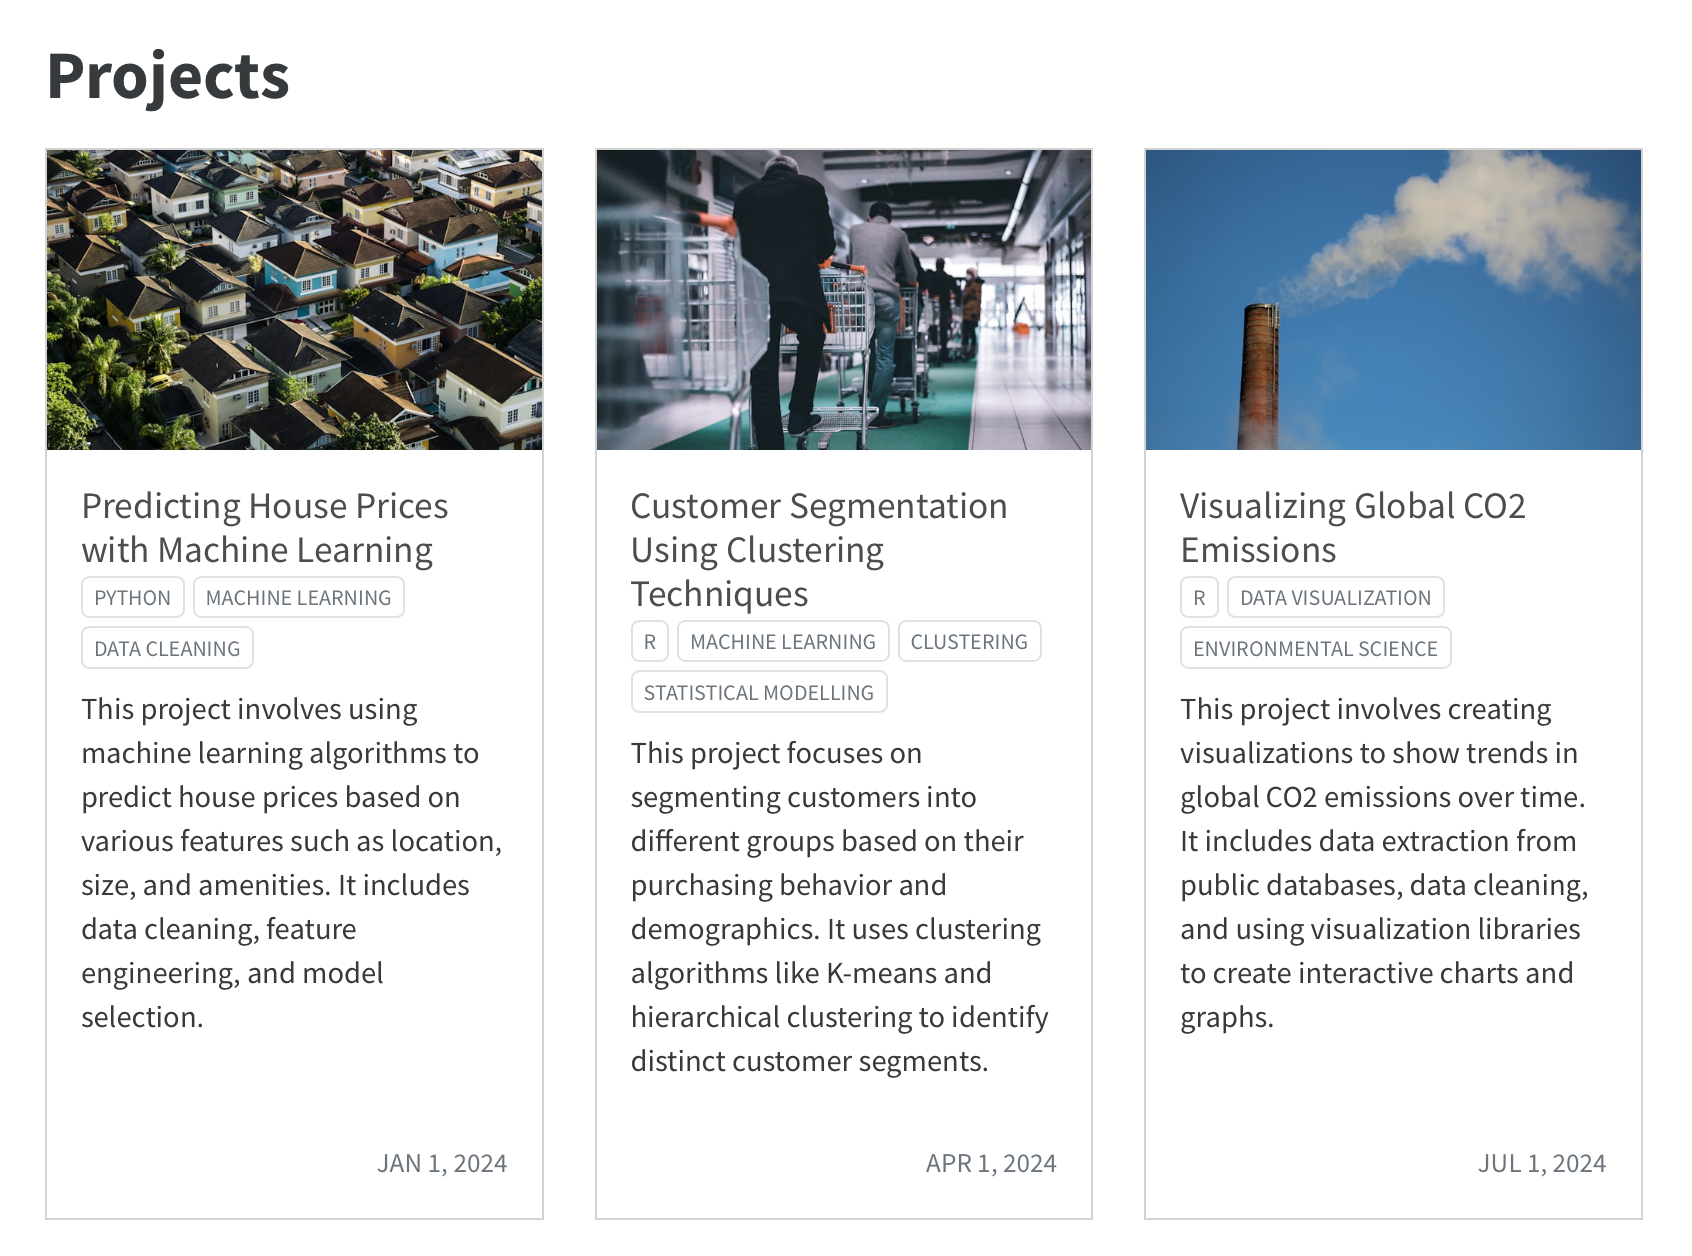1692x1256 pixels.
Task: Click the JUL 1, 2024 date
Action: point(1541,1164)
